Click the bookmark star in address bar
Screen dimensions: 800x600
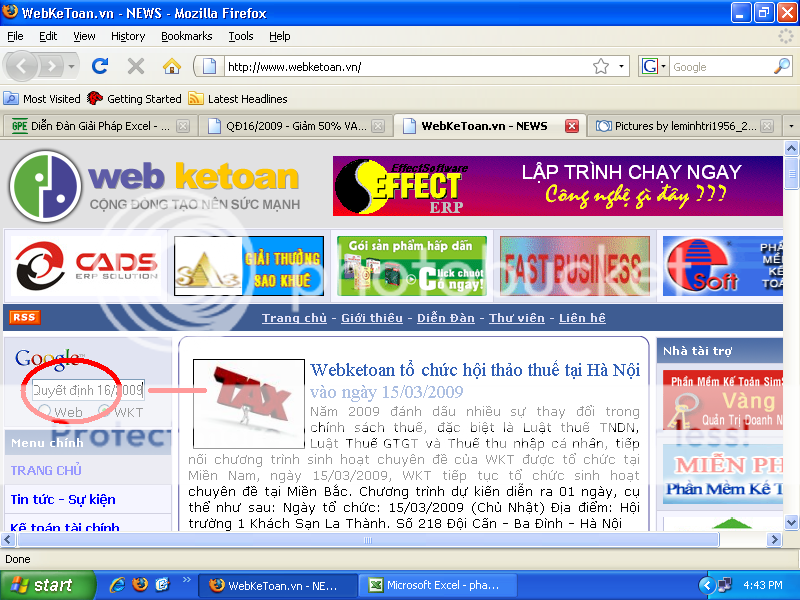pos(601,67)
